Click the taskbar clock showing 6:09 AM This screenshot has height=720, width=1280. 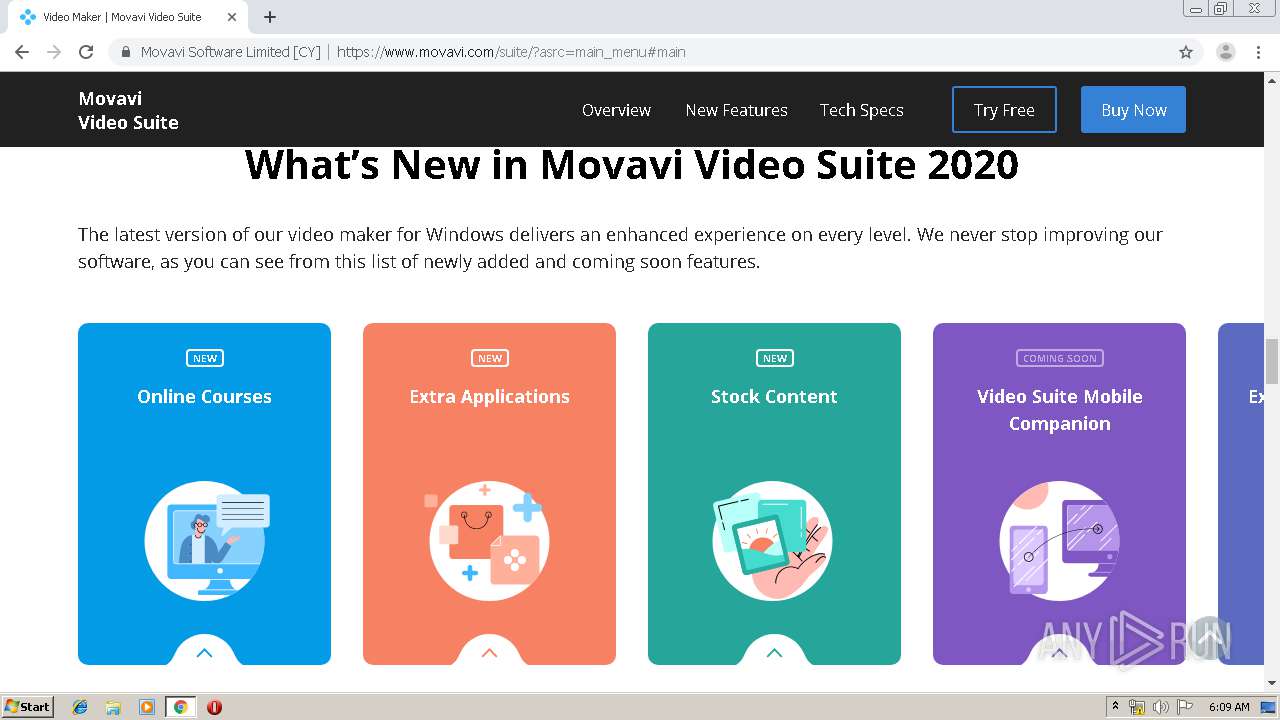1229,707
